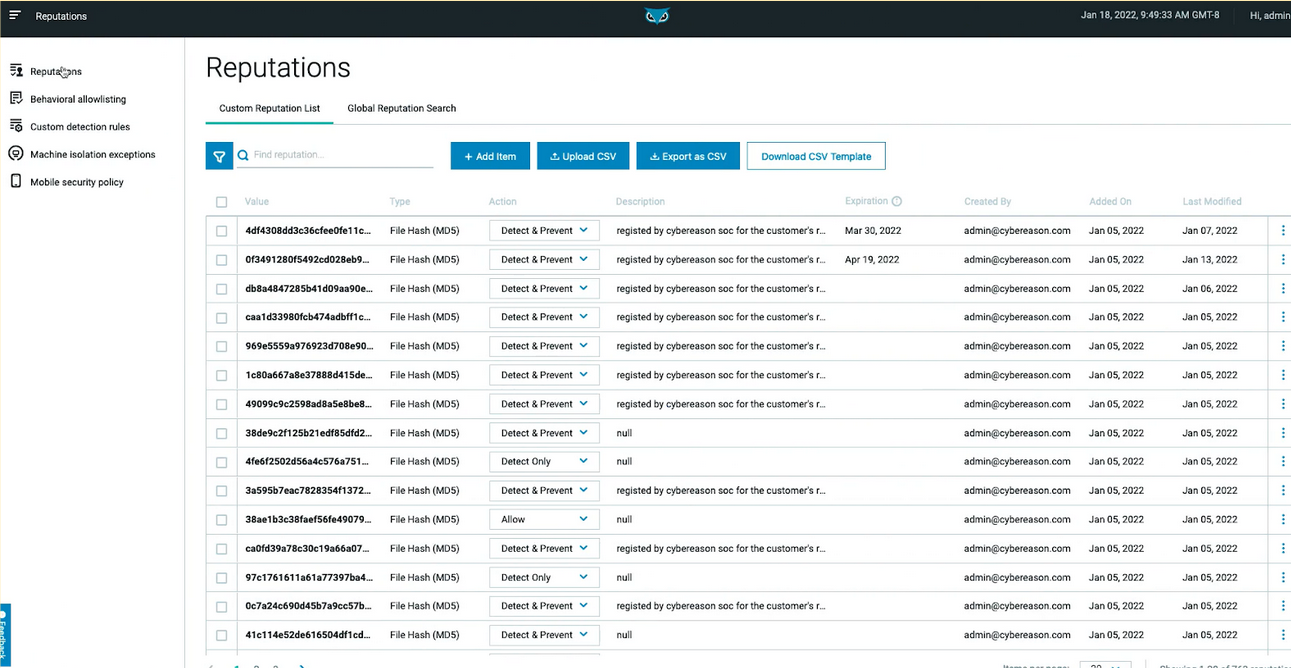Tick the checkbox next to hash 38de9c2f125b21edf85dfd2

221,432
